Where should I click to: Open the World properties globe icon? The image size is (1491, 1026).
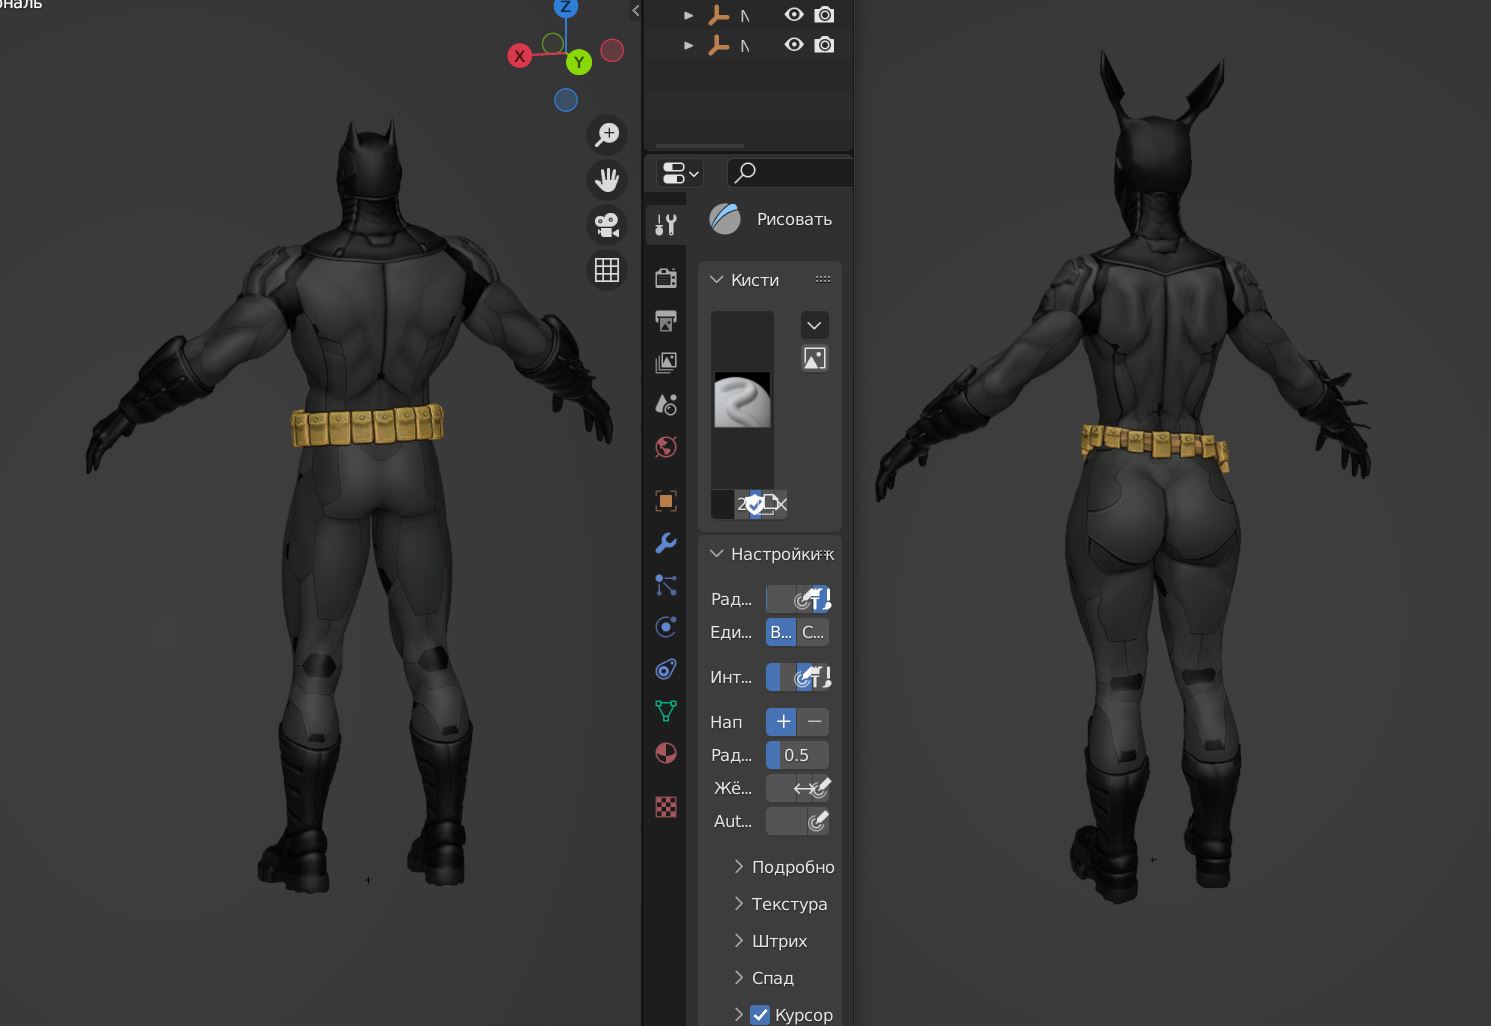click(666, 447)
